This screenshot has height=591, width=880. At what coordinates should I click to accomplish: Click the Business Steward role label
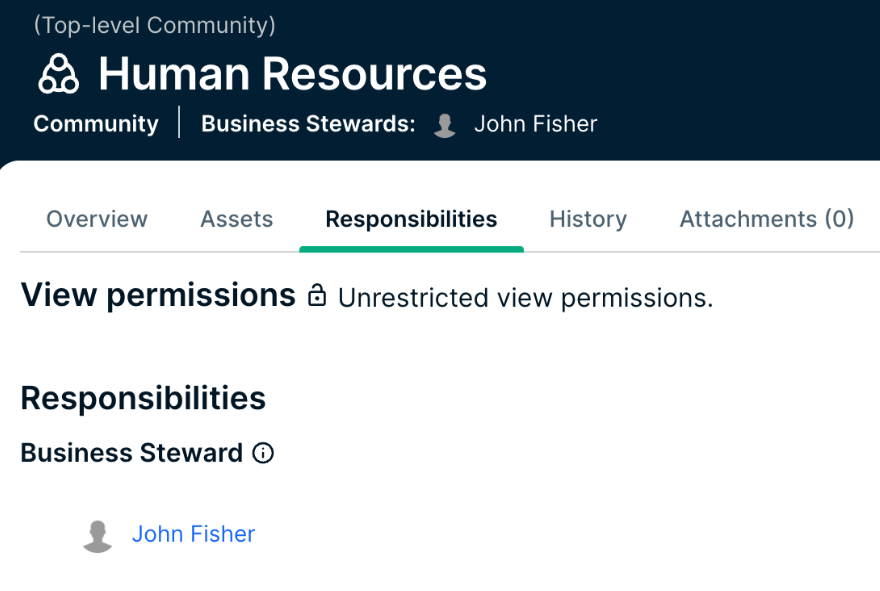coord(131,453)
